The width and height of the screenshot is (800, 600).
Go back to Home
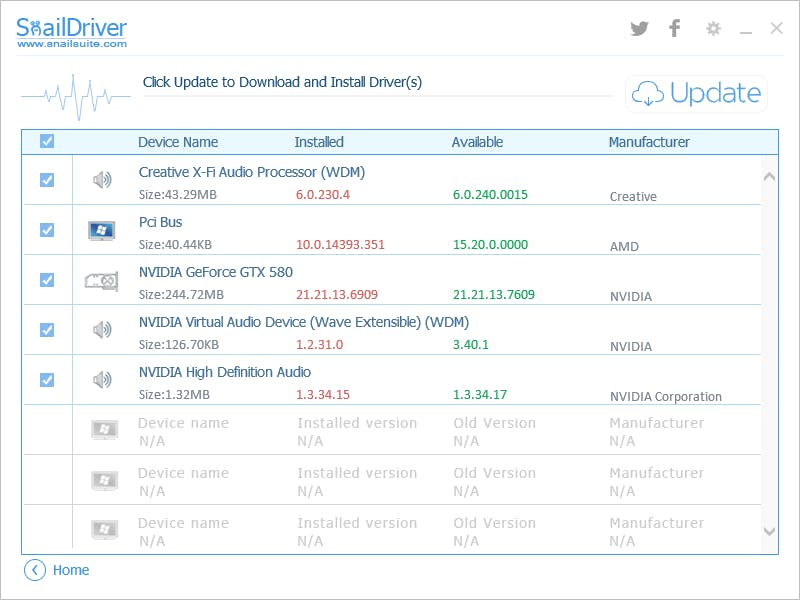click(71, 570)
